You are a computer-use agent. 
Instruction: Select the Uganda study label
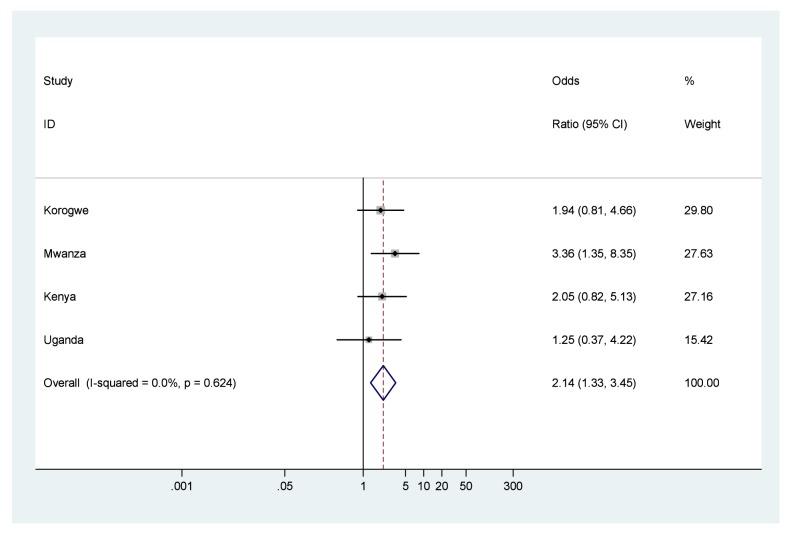[63, 340]
